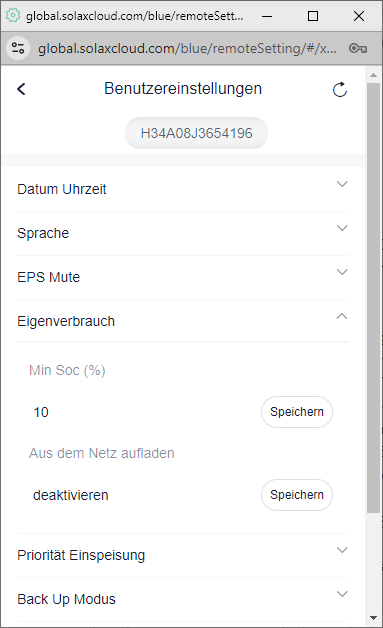Click the password key icon
This screenshot has height=628, width=383.
[358, 48]
